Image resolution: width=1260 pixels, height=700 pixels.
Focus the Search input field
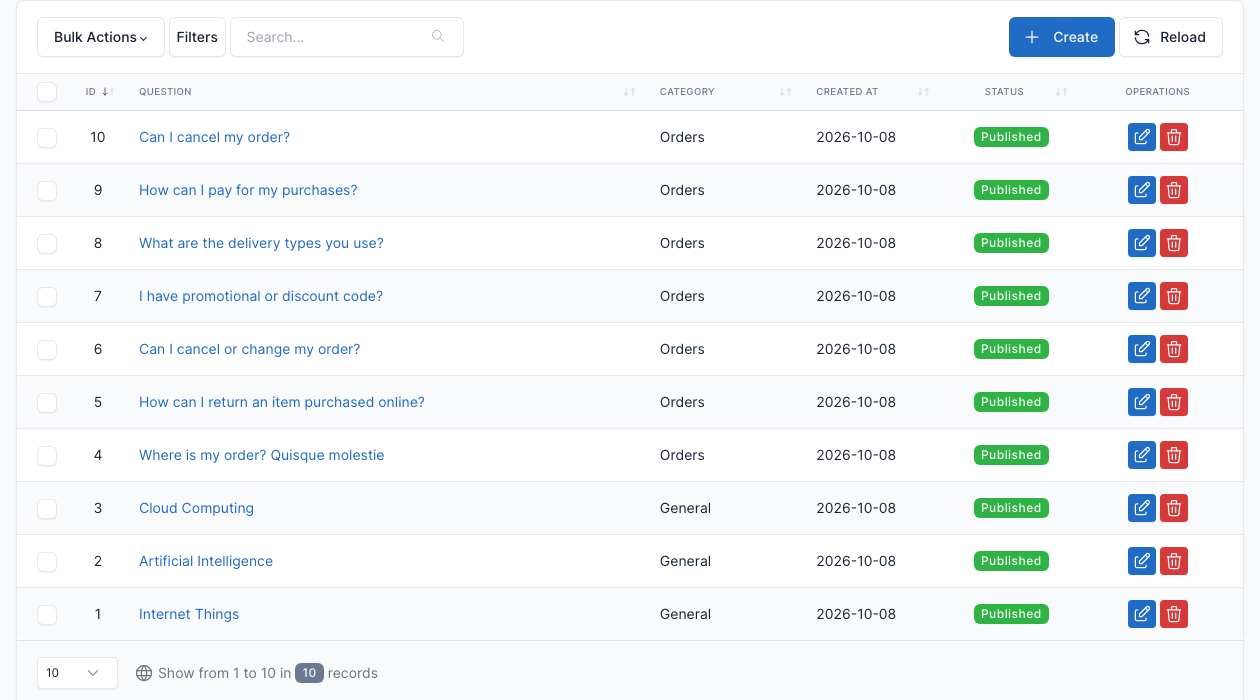[347, 37]
